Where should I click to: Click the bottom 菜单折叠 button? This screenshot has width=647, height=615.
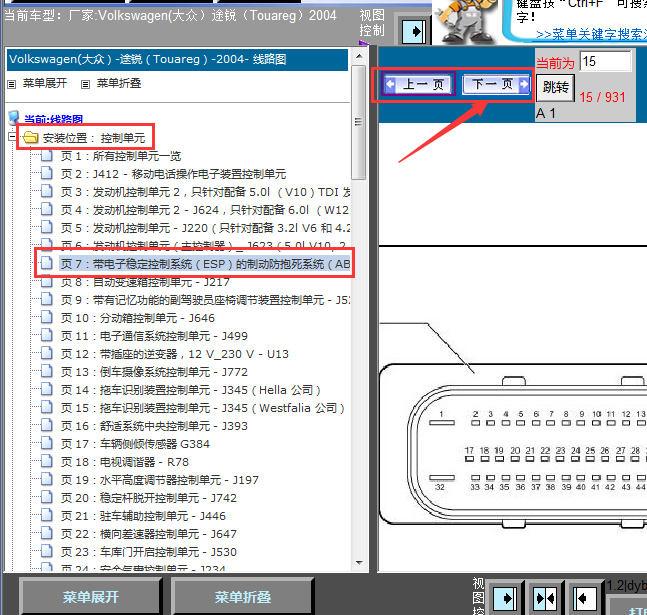click(x=243, y=597)
